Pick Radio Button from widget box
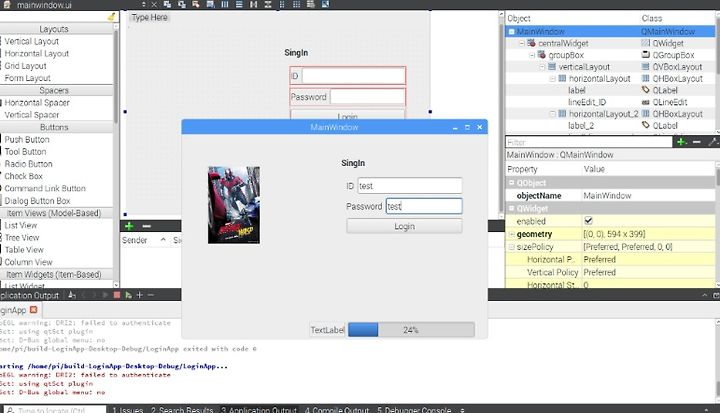720x413 pixels. pyautogui.click(x=28, y=164)
